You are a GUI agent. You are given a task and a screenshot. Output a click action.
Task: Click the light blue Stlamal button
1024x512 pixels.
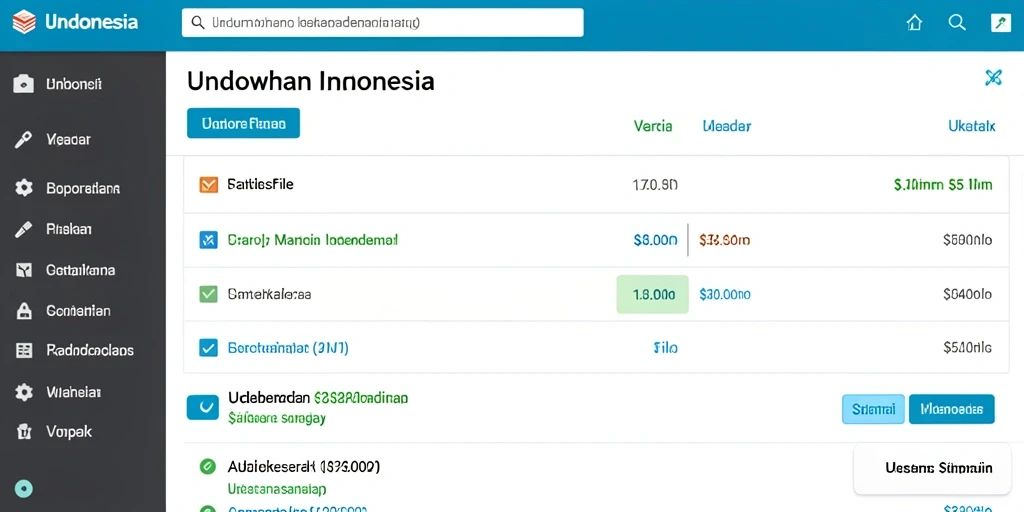[x=873, y=409]
